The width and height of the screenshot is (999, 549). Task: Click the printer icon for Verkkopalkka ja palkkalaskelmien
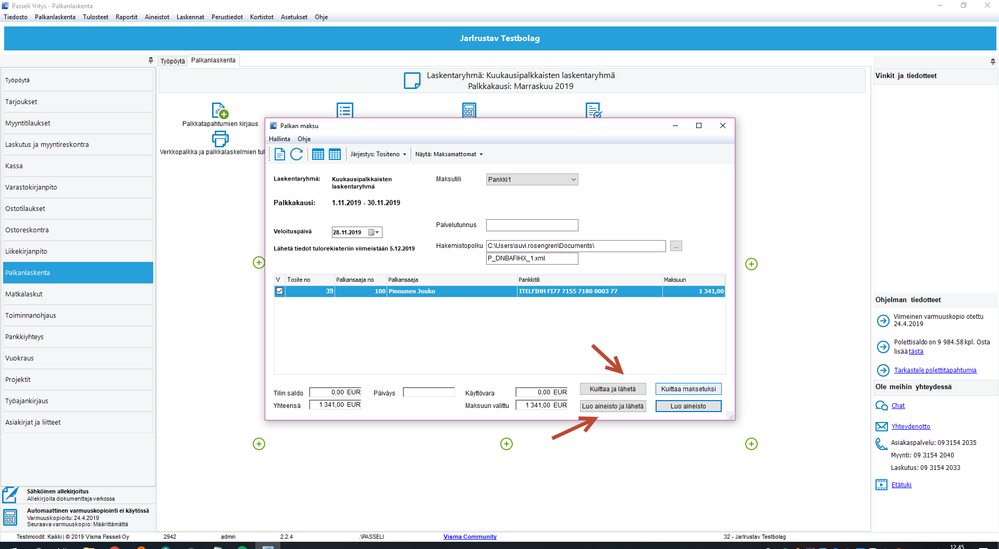coord(220,139)
